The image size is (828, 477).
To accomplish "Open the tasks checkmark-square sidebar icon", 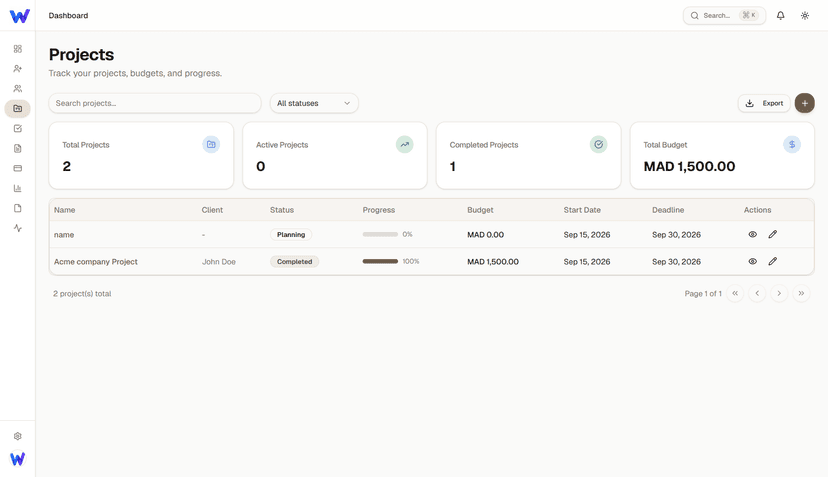I will click(17, 128).
